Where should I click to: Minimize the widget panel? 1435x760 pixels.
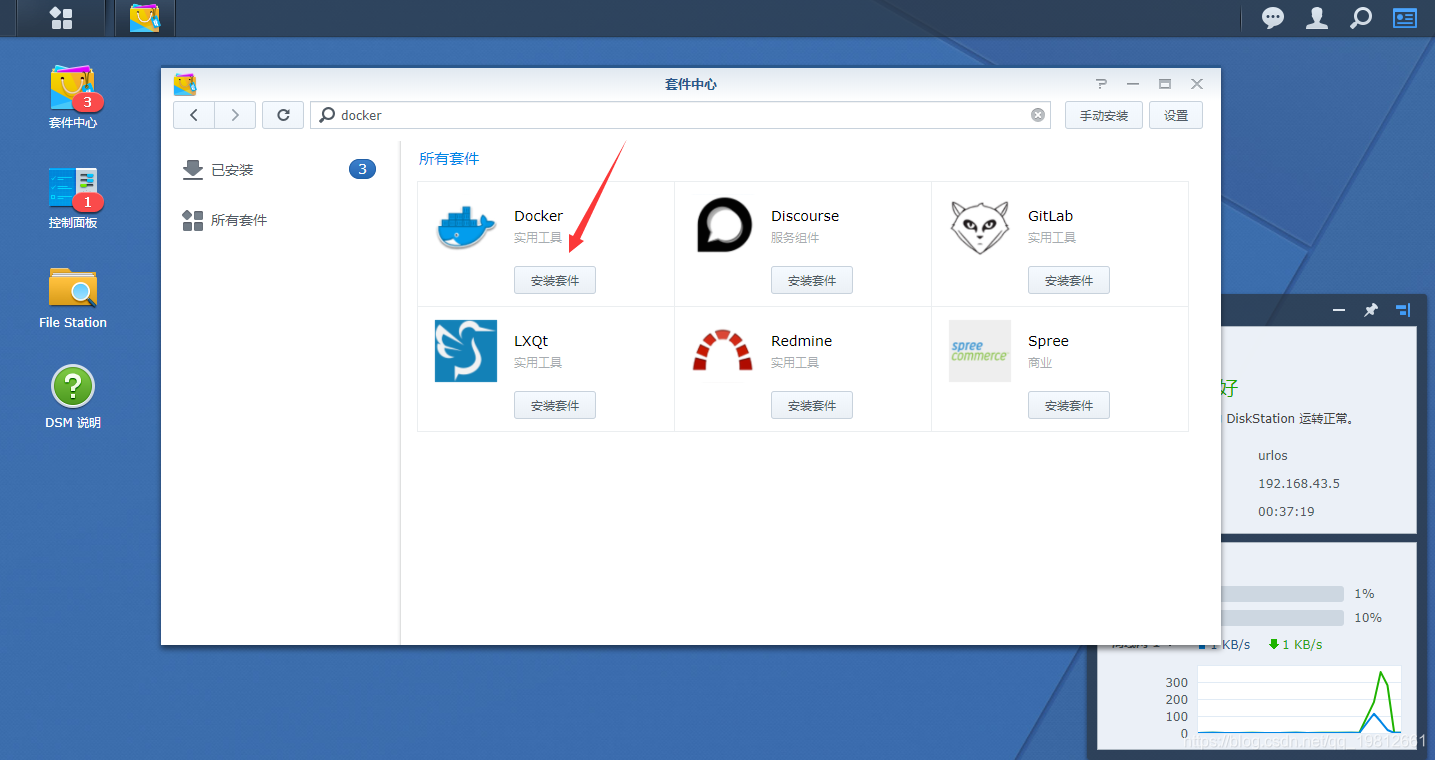click(1339, 310)
